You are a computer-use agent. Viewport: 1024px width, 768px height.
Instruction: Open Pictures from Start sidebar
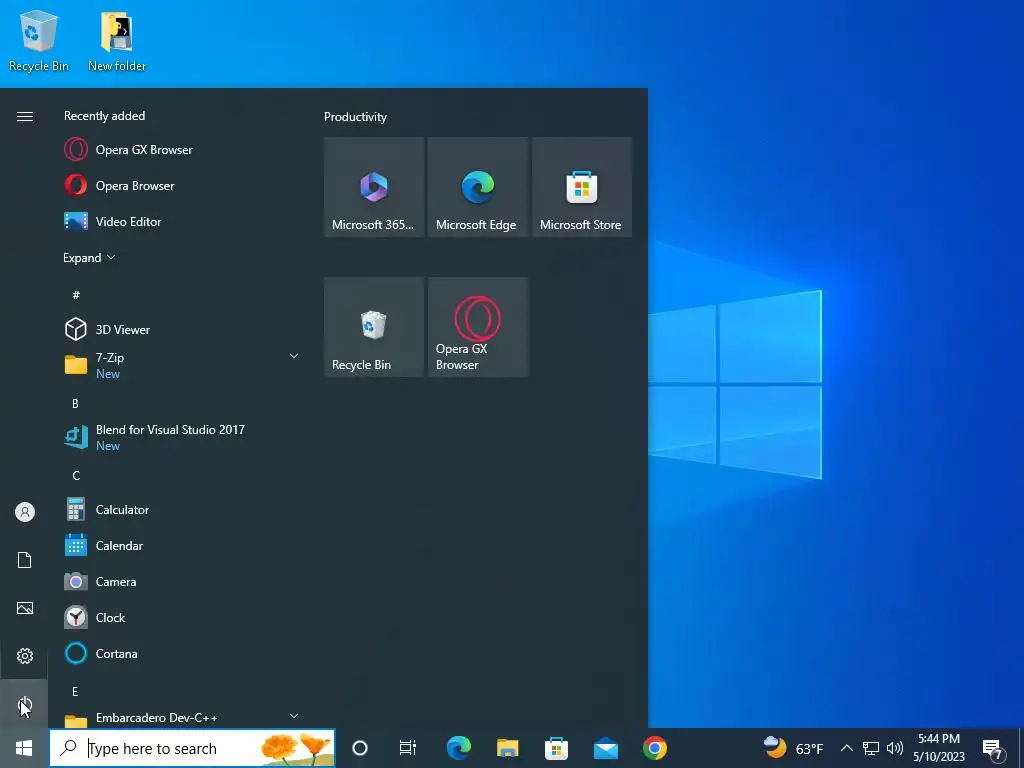pos(24,608)
